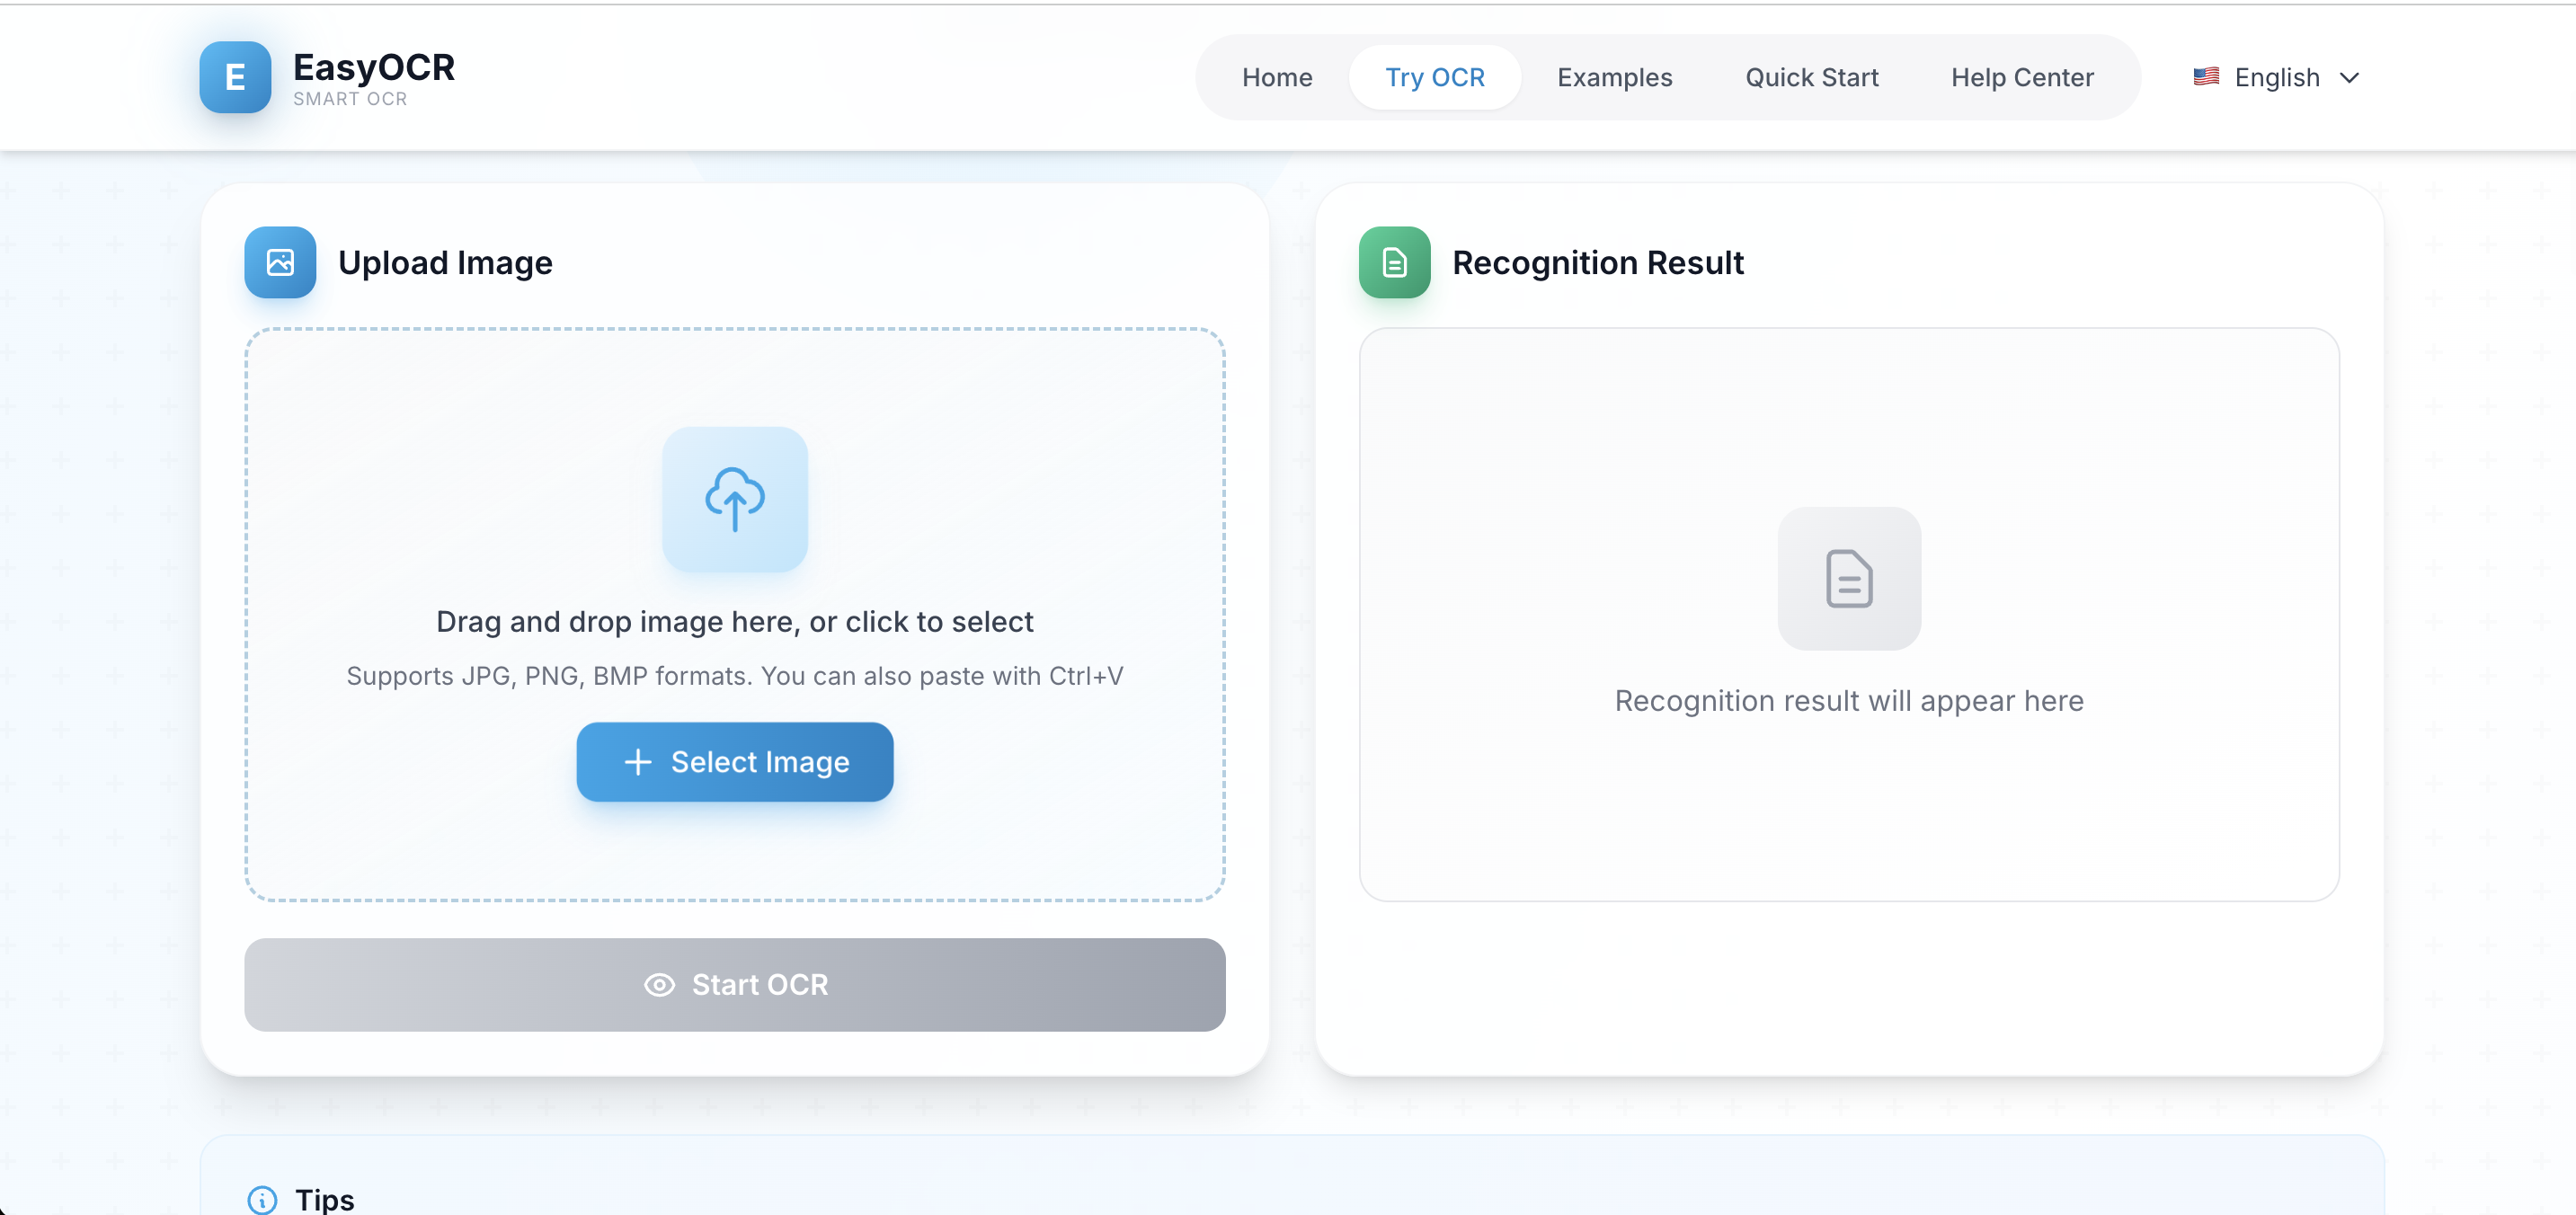Open the Examples tab
Viewport: 2576px width, 1215px height.
click(x=1614, y=78)
